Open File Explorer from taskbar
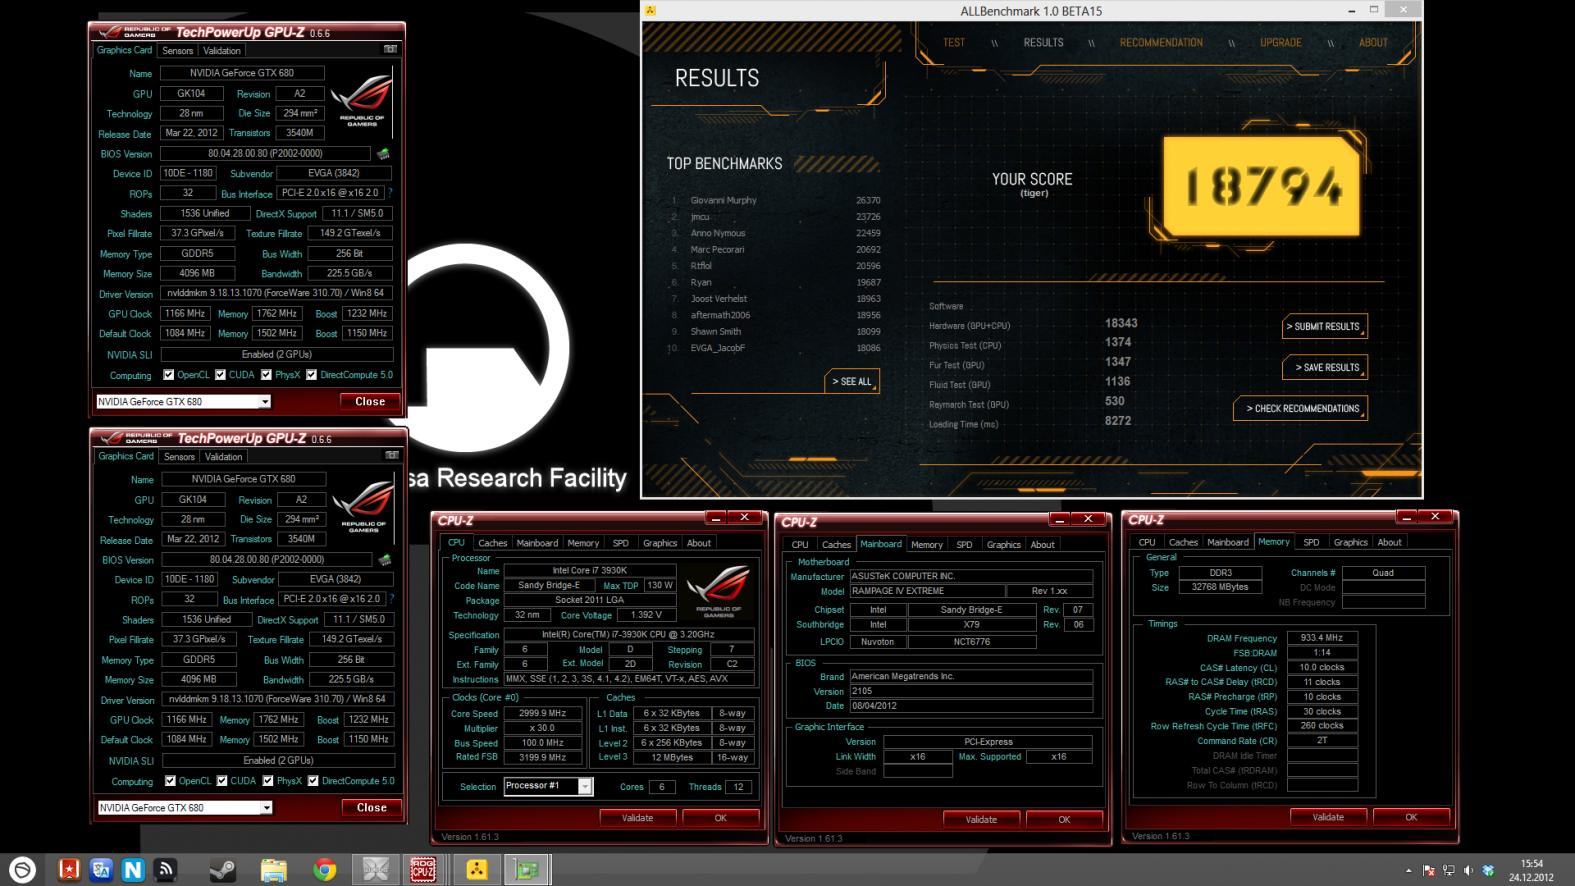 pos(273,869)
